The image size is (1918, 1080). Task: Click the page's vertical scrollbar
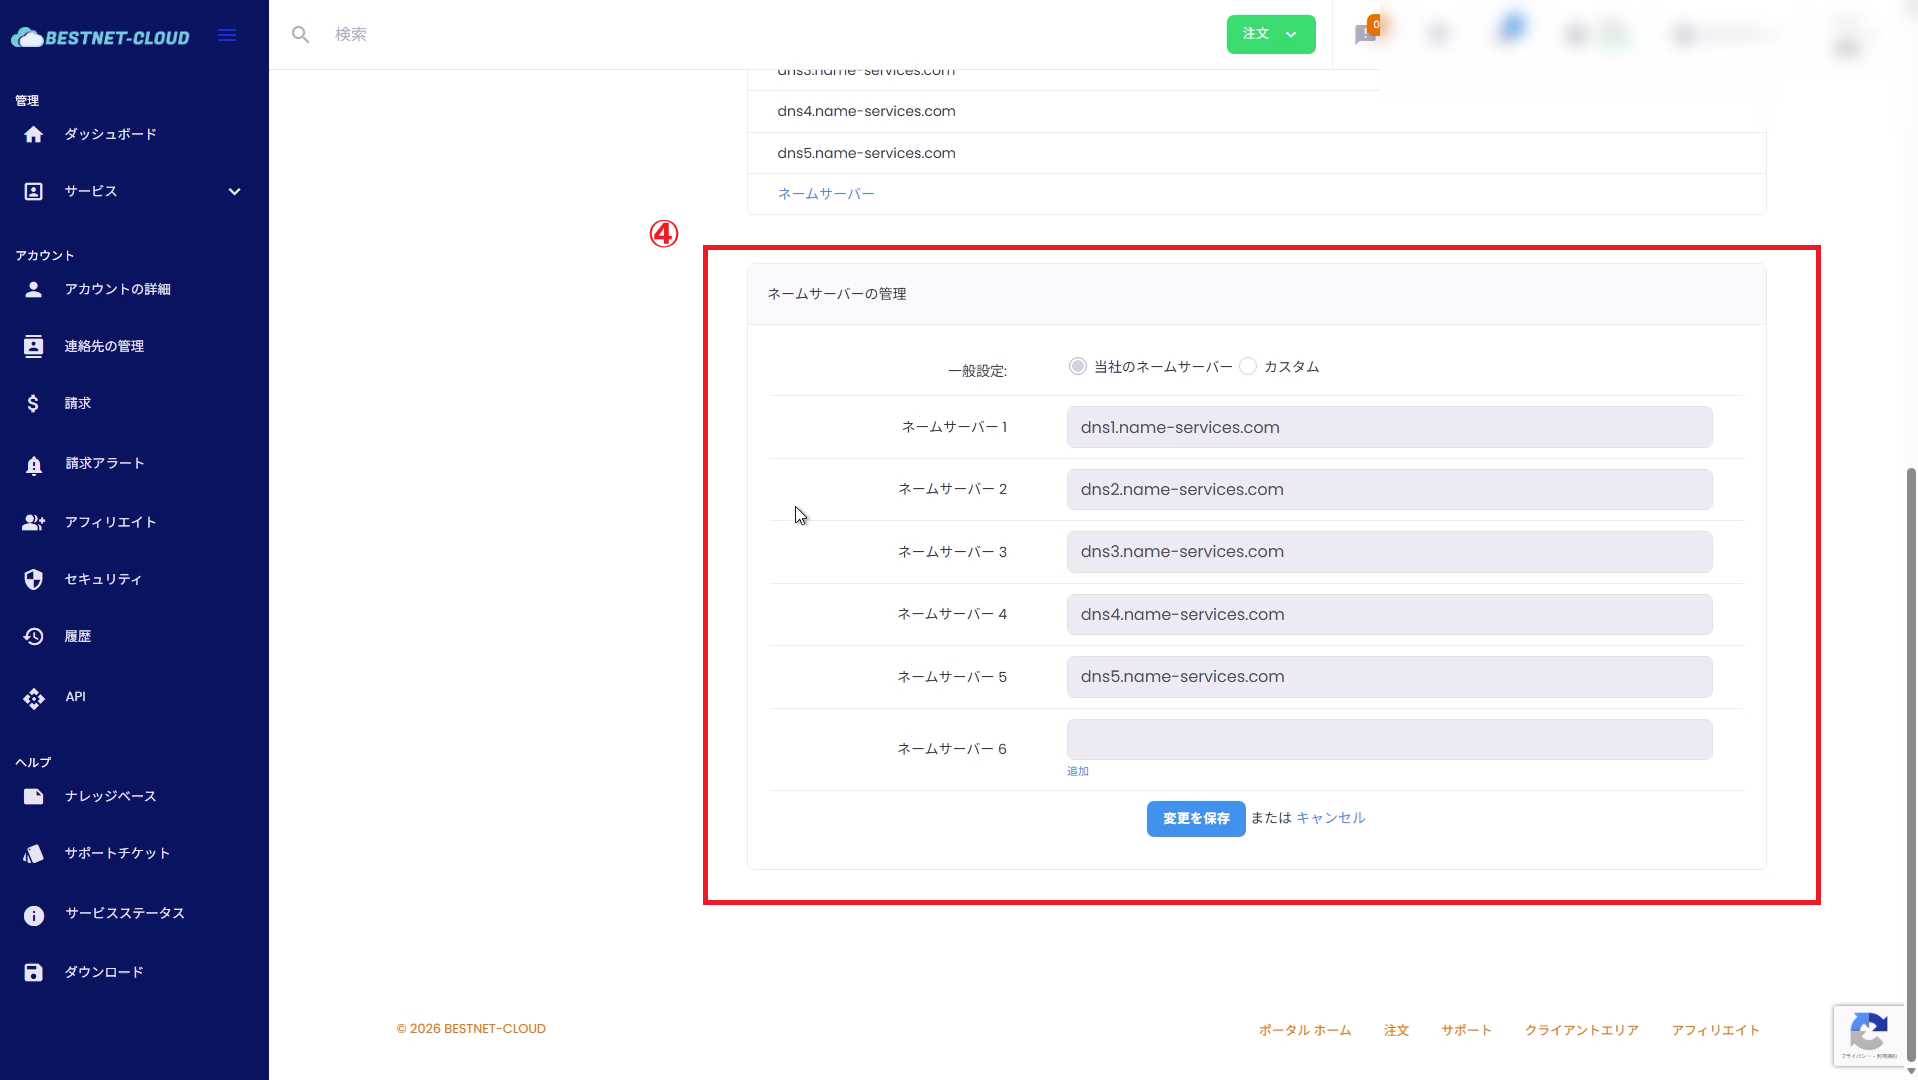click(1911, 760)
